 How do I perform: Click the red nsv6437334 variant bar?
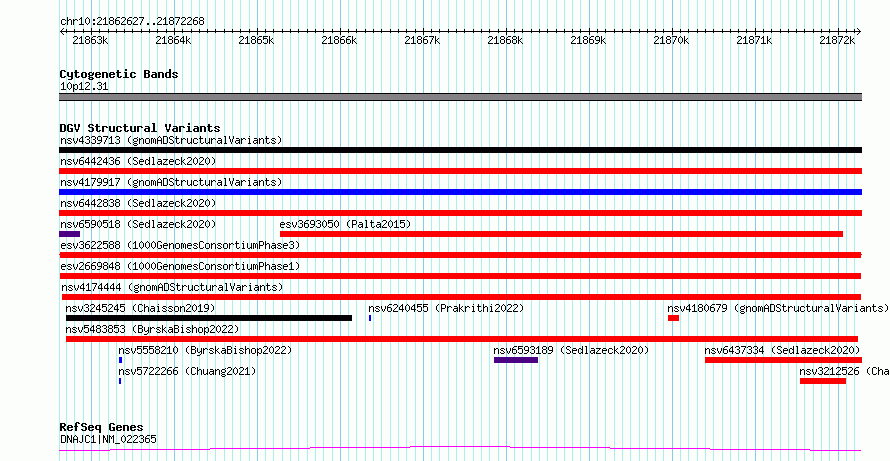pyautogui.click(x=783, y=360)
